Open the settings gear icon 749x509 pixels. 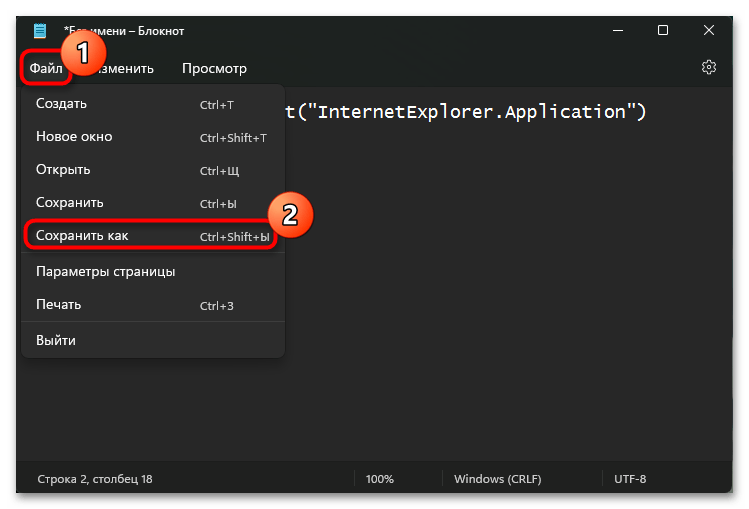click(x=708, y=67)
